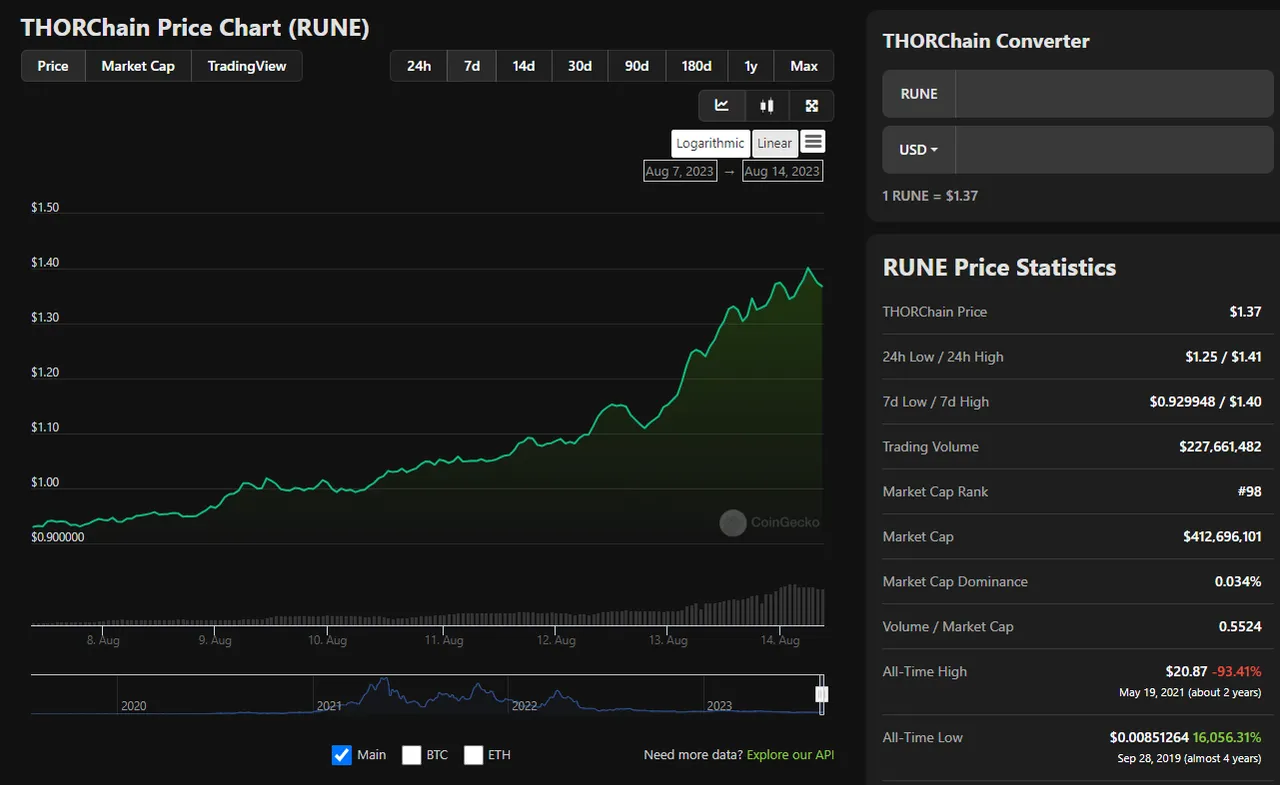Click 7d Low / High $0.929948 / $1.40
Screen dimensions: 1280x785
point(1206,402)
